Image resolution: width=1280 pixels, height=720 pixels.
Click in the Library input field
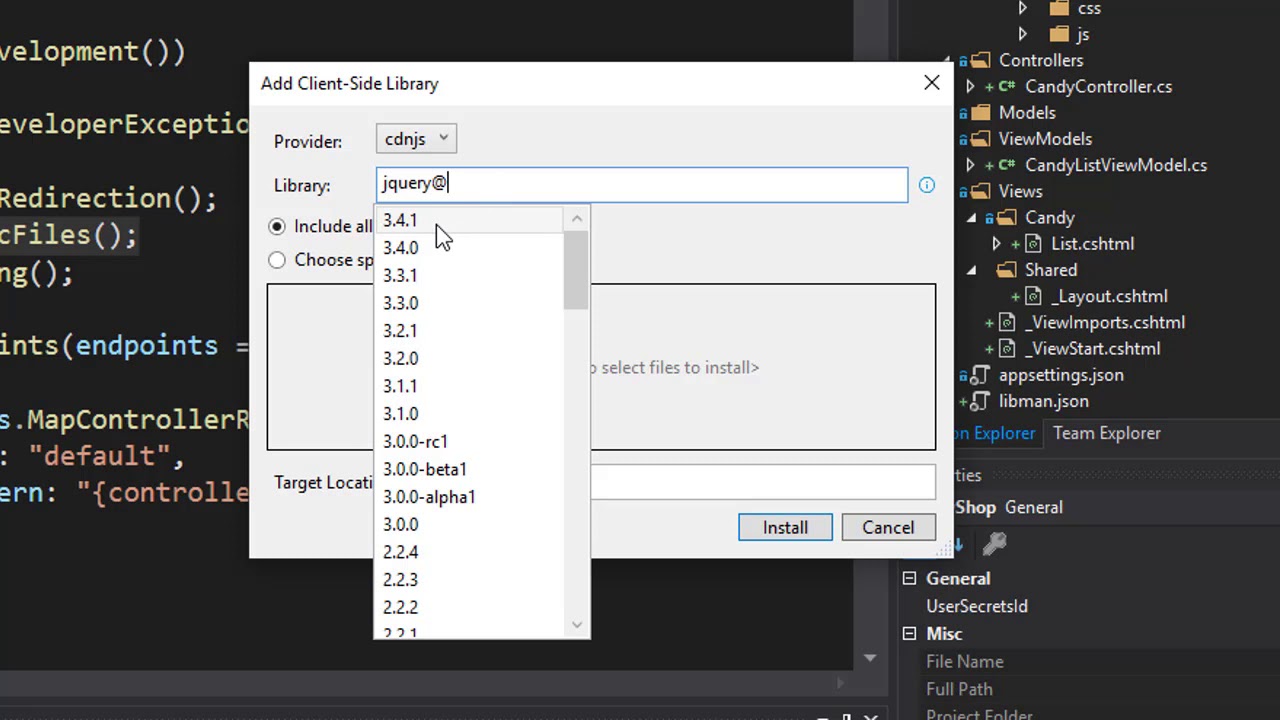642,184
